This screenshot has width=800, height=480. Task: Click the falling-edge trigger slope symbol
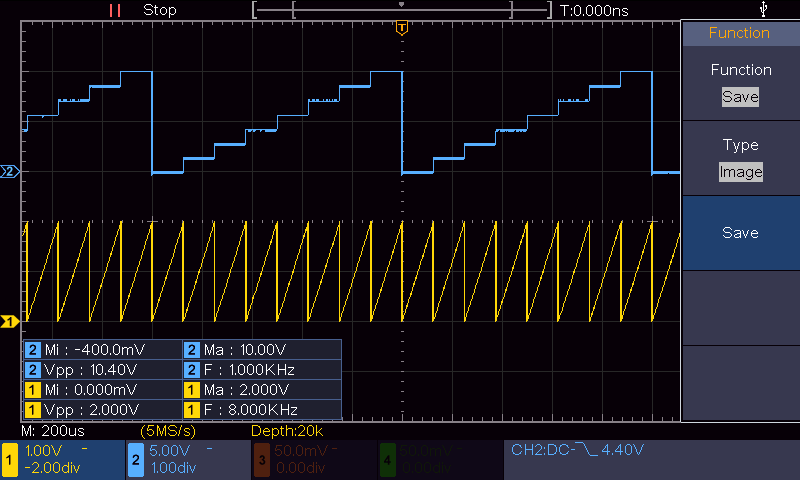click(585, 449)
